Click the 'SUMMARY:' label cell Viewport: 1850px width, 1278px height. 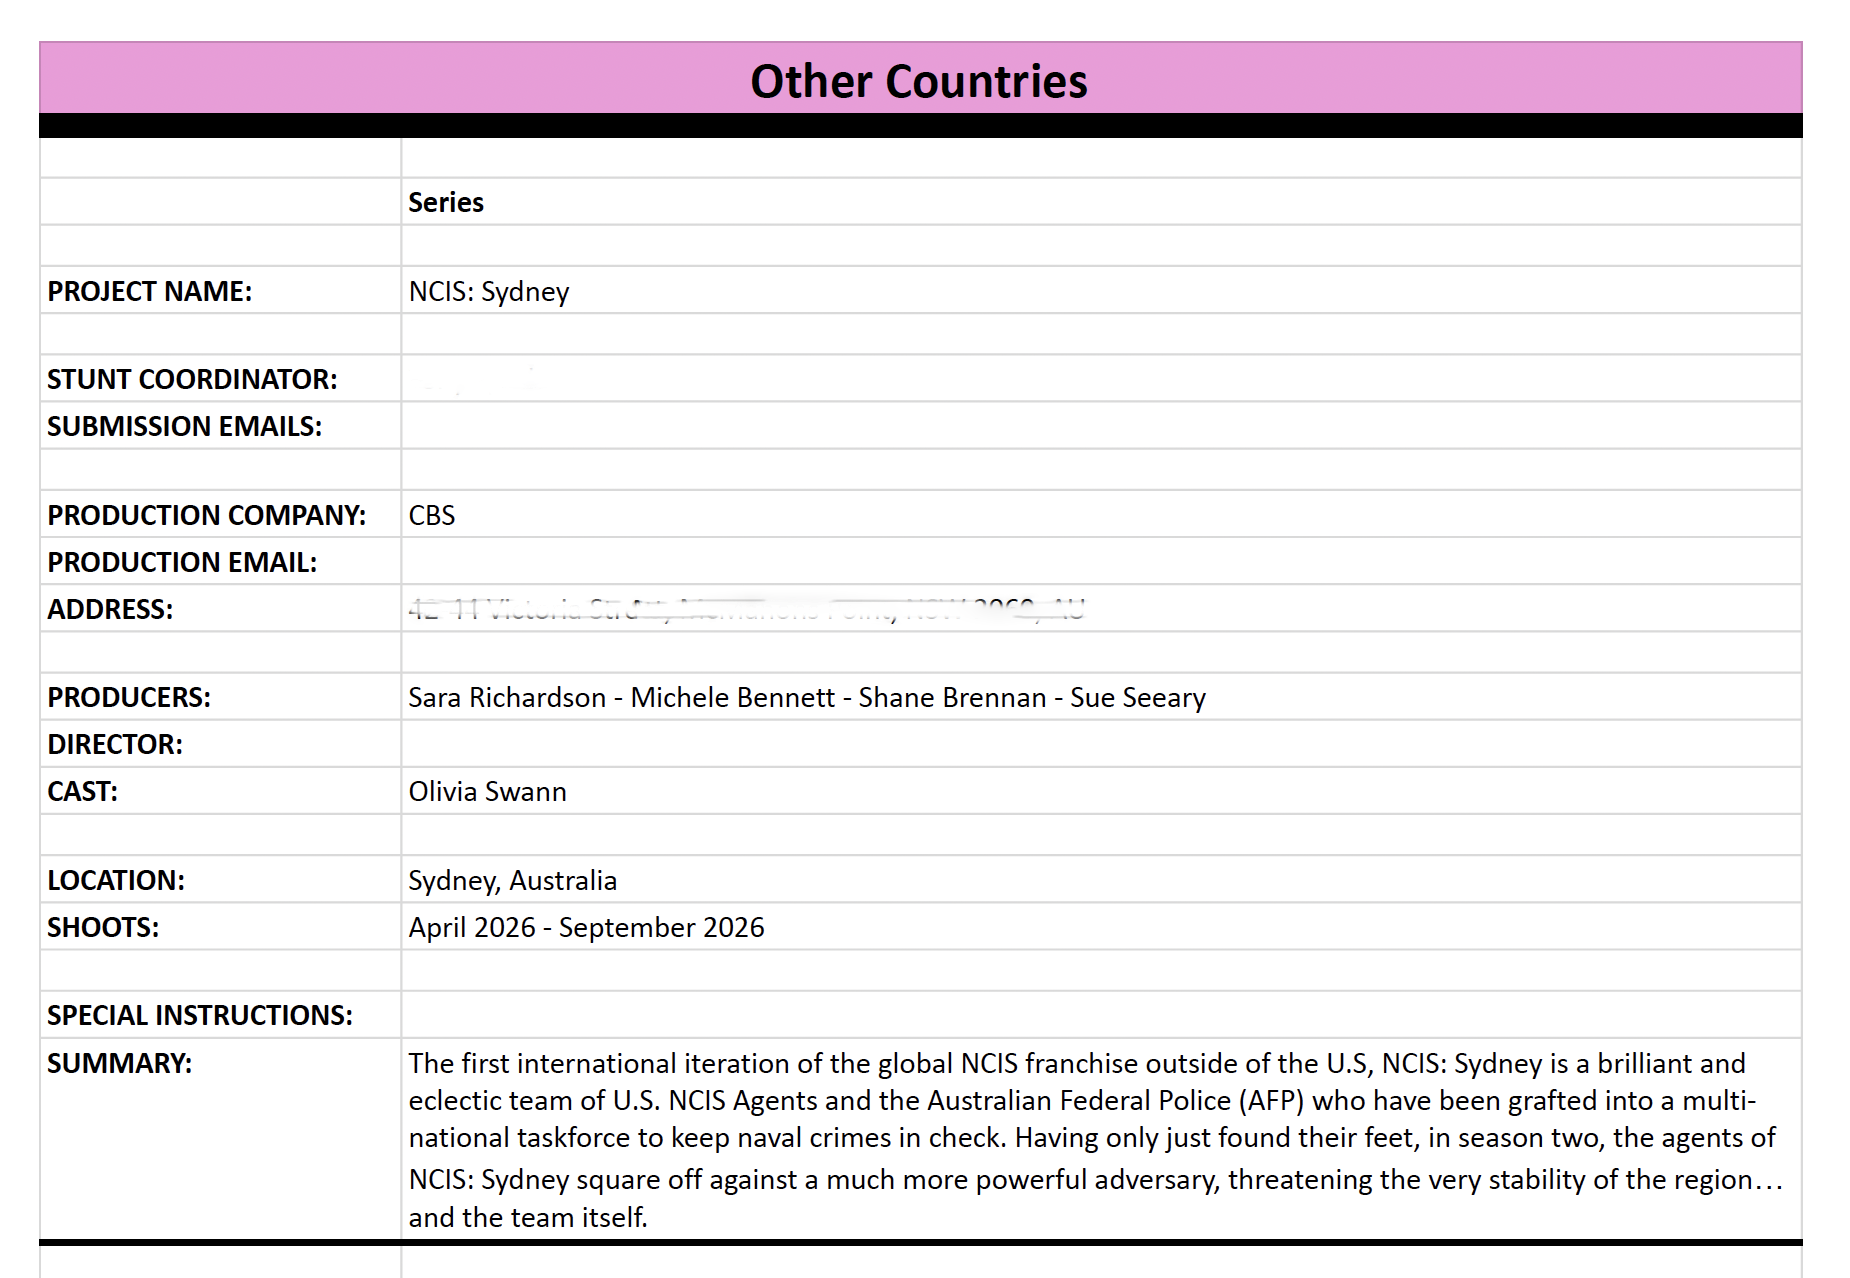220,1140
